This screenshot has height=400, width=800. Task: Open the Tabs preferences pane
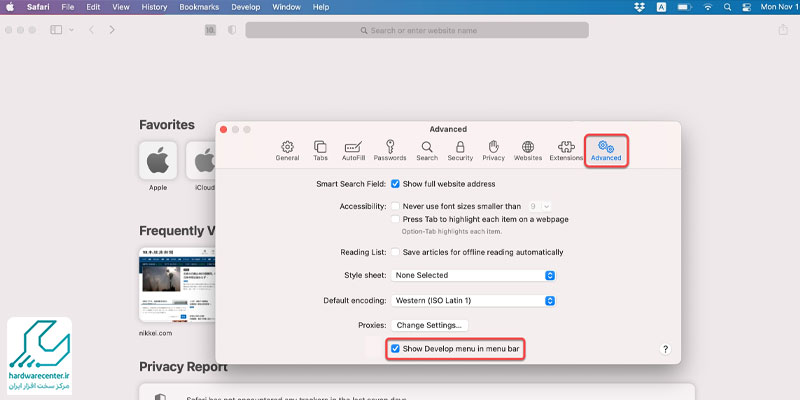click(x=320, y=151)
